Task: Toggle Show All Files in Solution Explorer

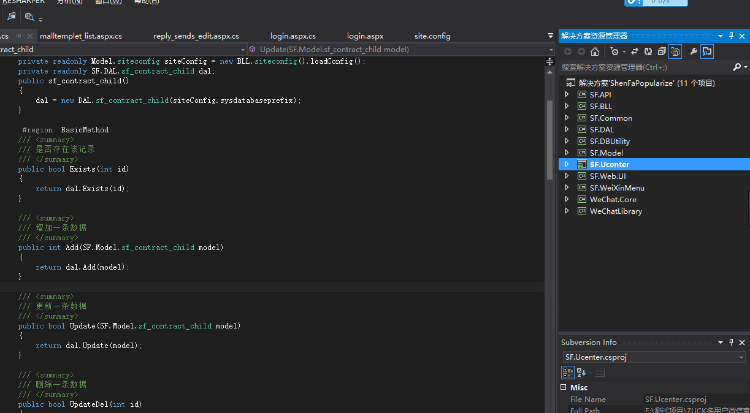Action: pyautogui.click(x=675, y=51)
